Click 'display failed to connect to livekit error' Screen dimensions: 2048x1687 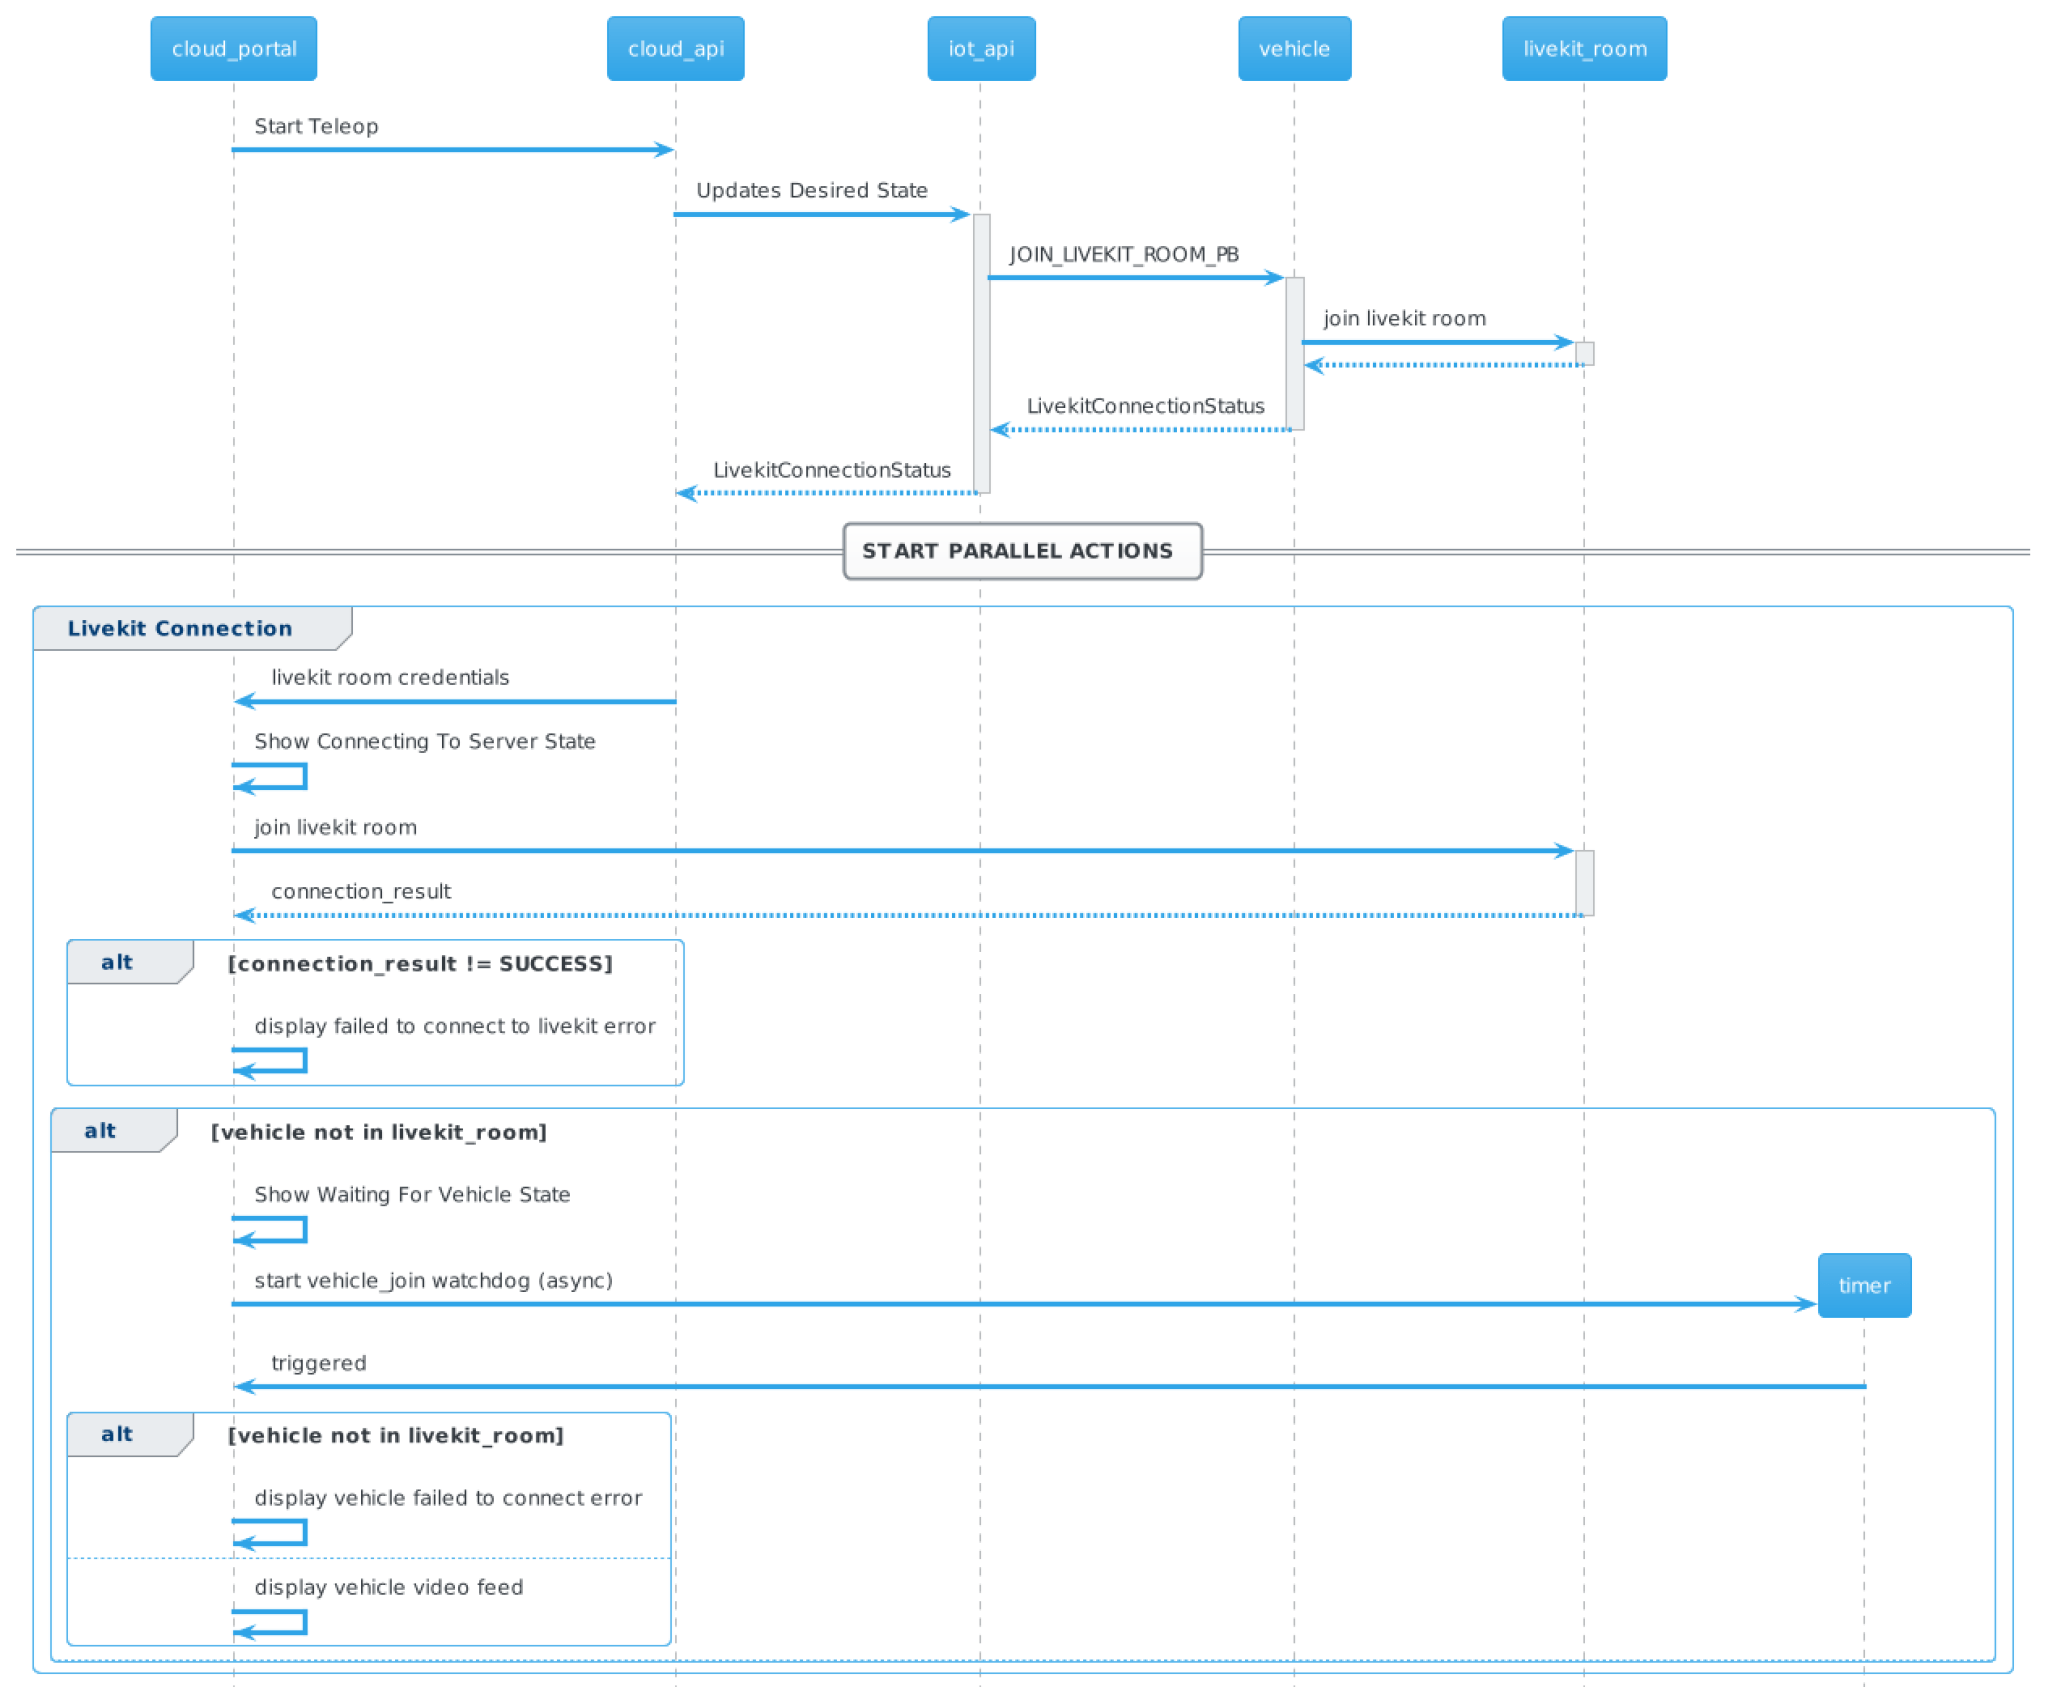tap(455, 1026)
